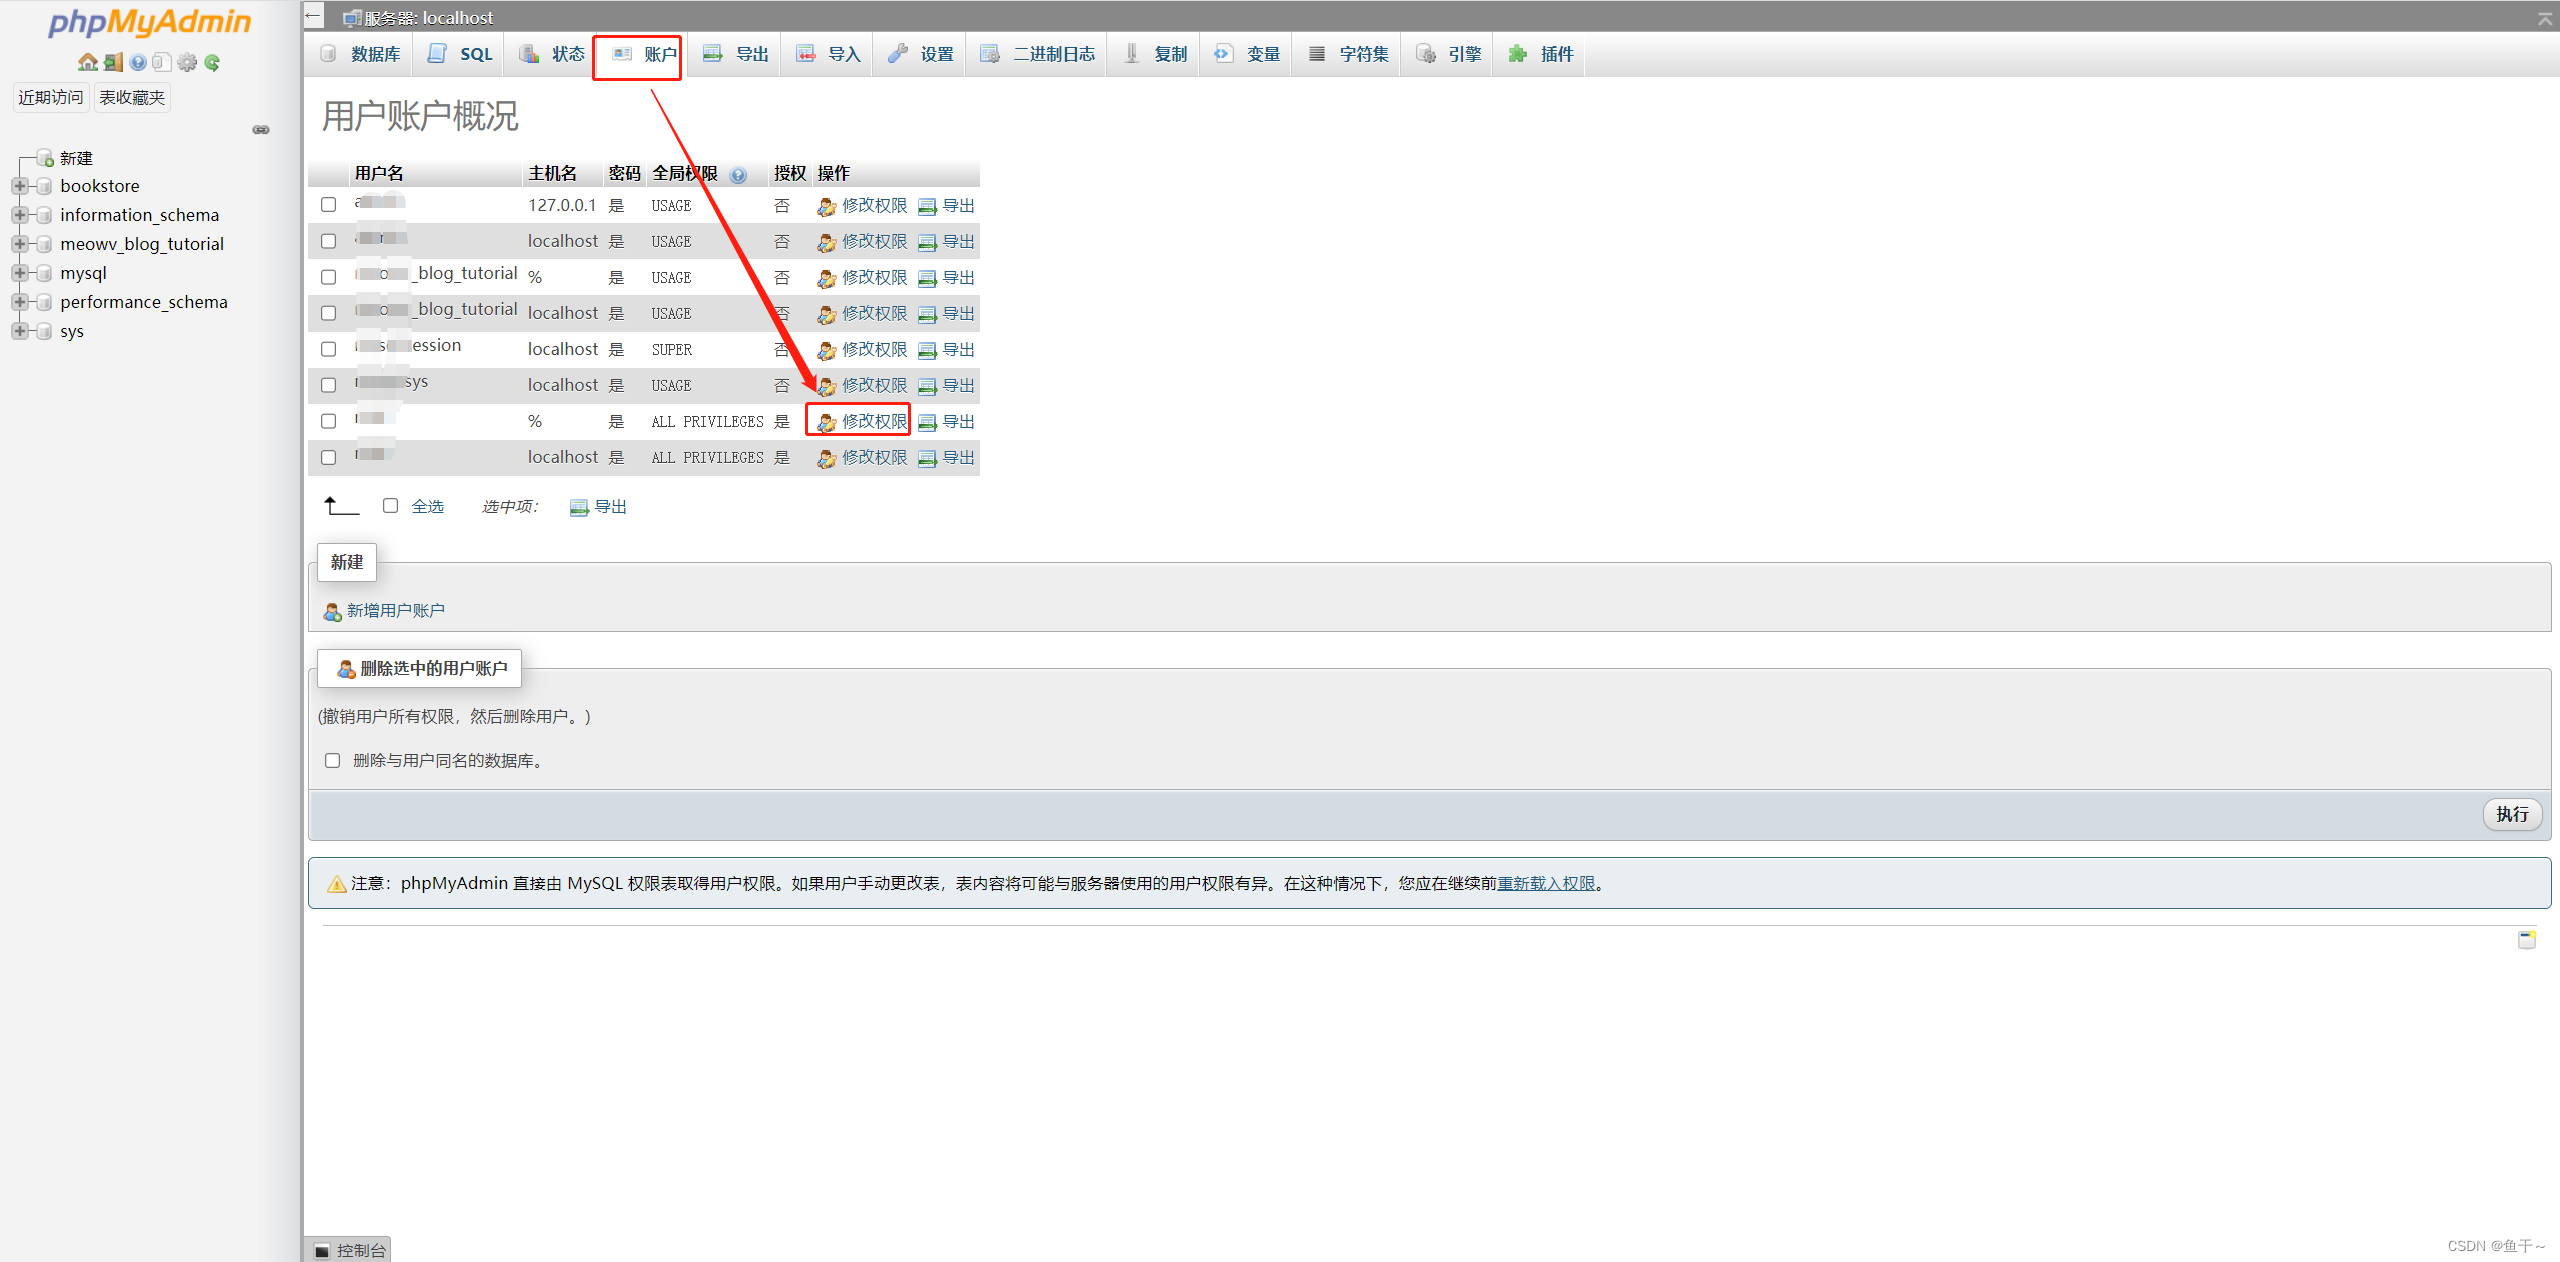This screenshot has height=1262, width=2560.
Task: Expand the bookstore database tree node
Action: 19,186
